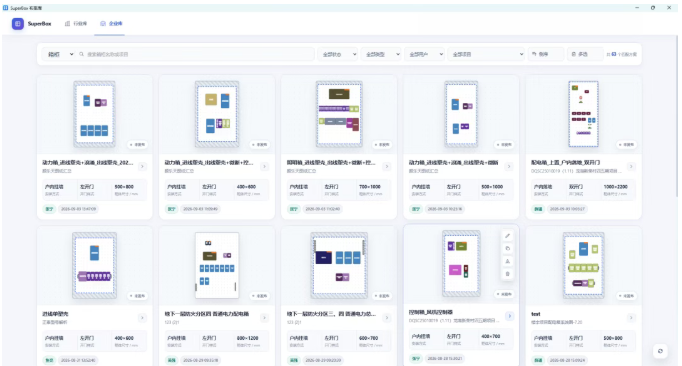Click the size value 400×700

491,336
